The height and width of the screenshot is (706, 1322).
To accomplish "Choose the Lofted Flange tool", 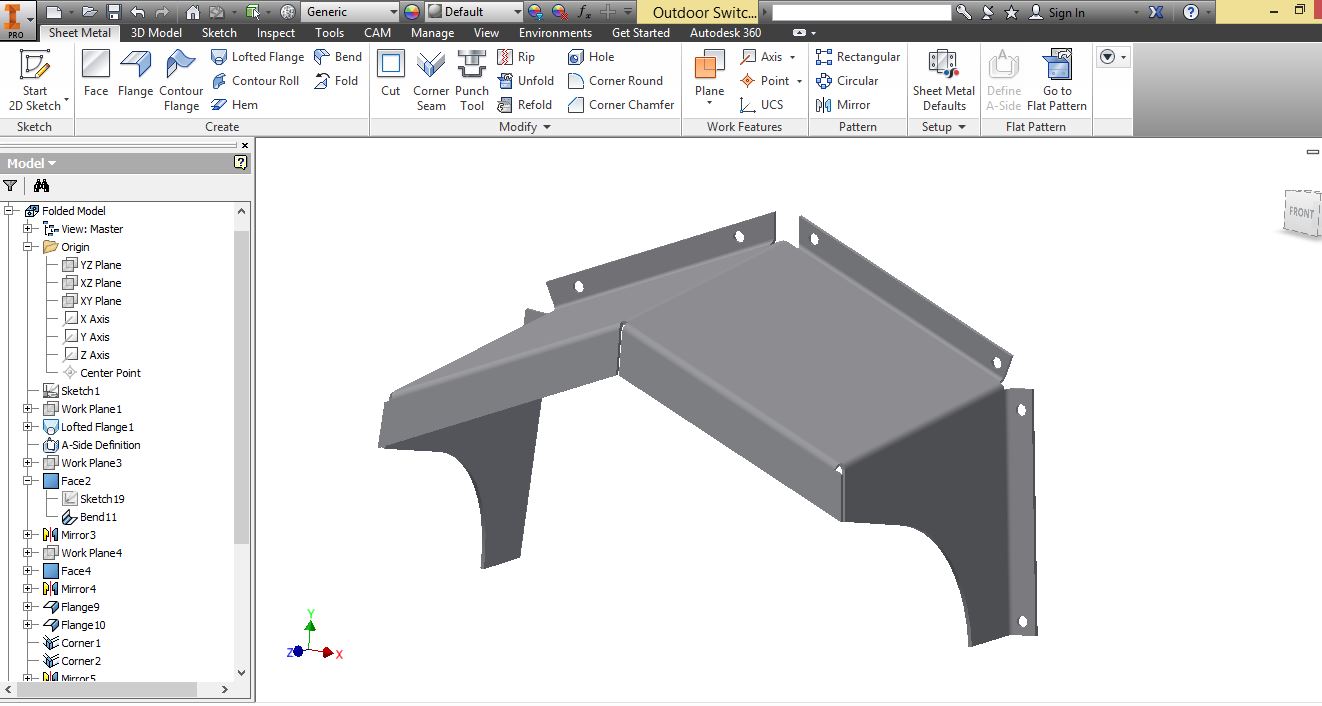I will [257, 57].
